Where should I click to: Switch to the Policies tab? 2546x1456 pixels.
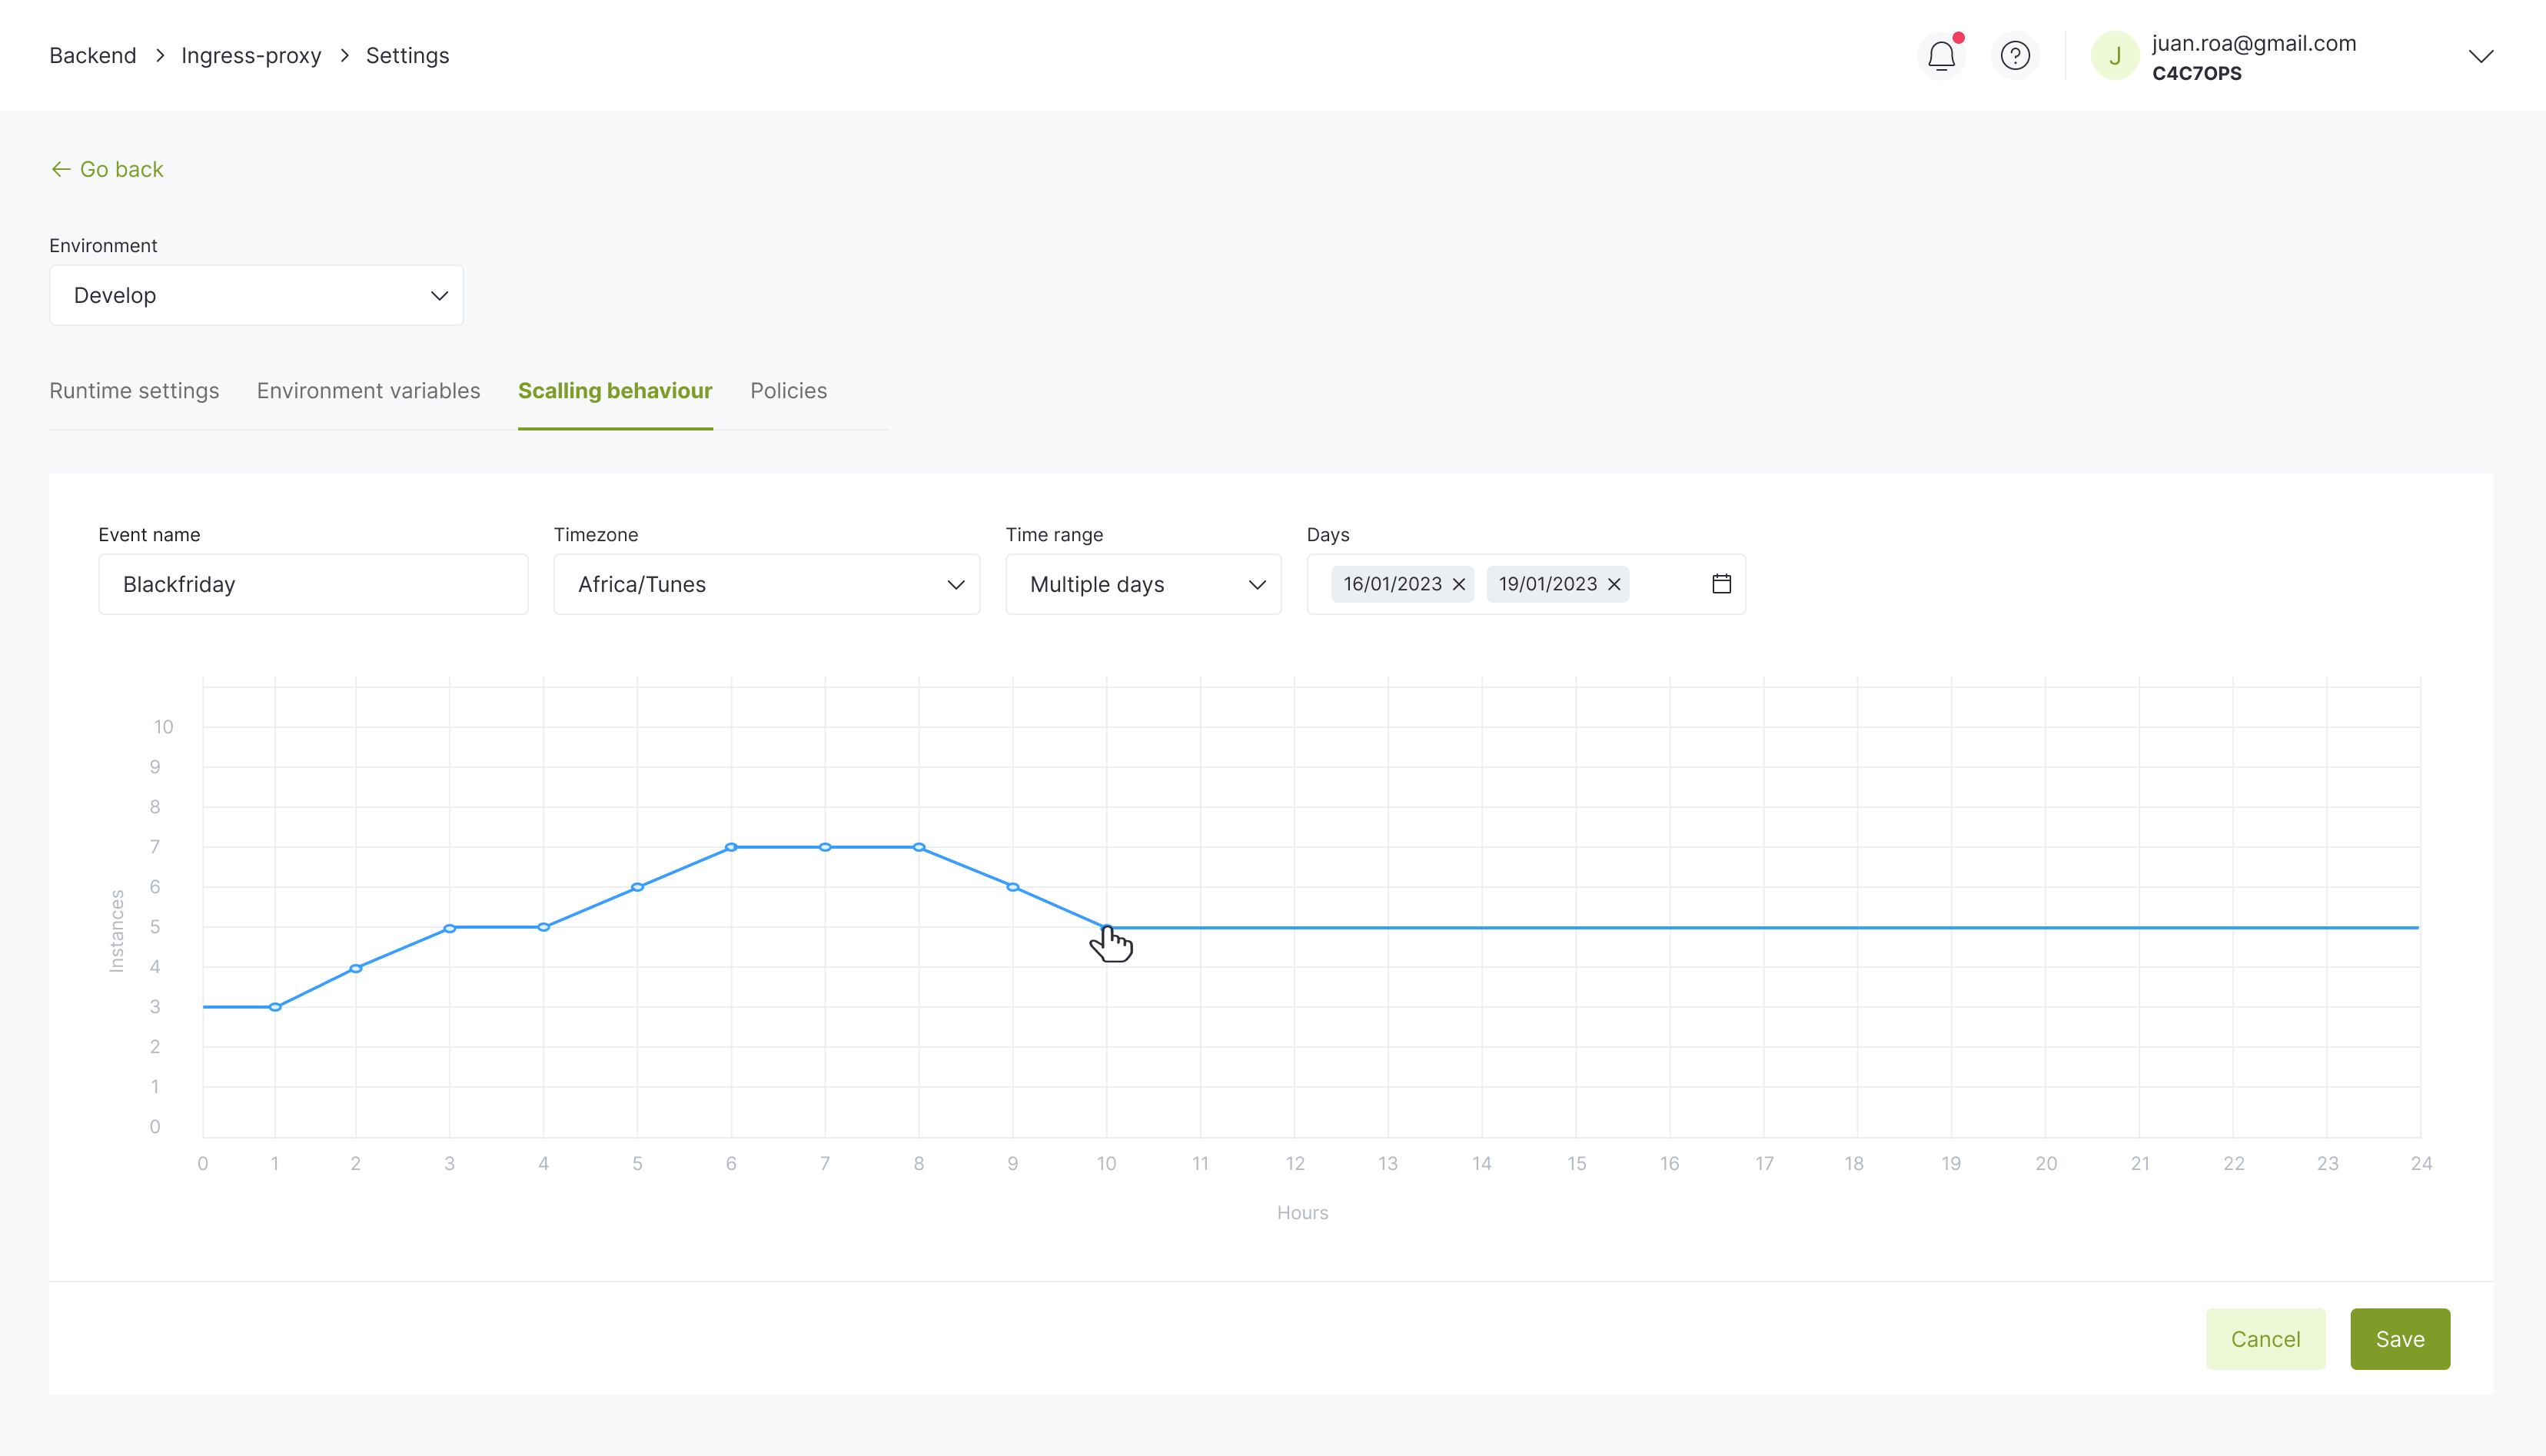(x=789, y=391)
